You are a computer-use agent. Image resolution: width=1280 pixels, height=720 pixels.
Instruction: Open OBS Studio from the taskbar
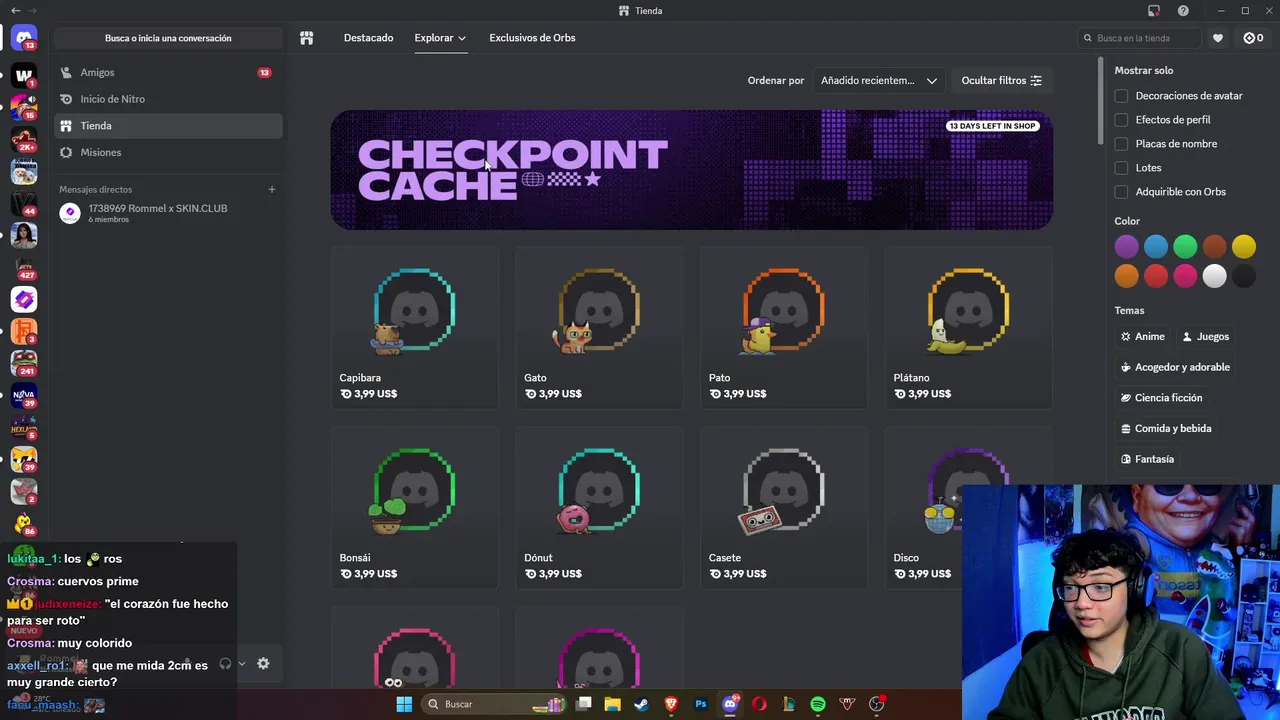(x=877, y=704)
